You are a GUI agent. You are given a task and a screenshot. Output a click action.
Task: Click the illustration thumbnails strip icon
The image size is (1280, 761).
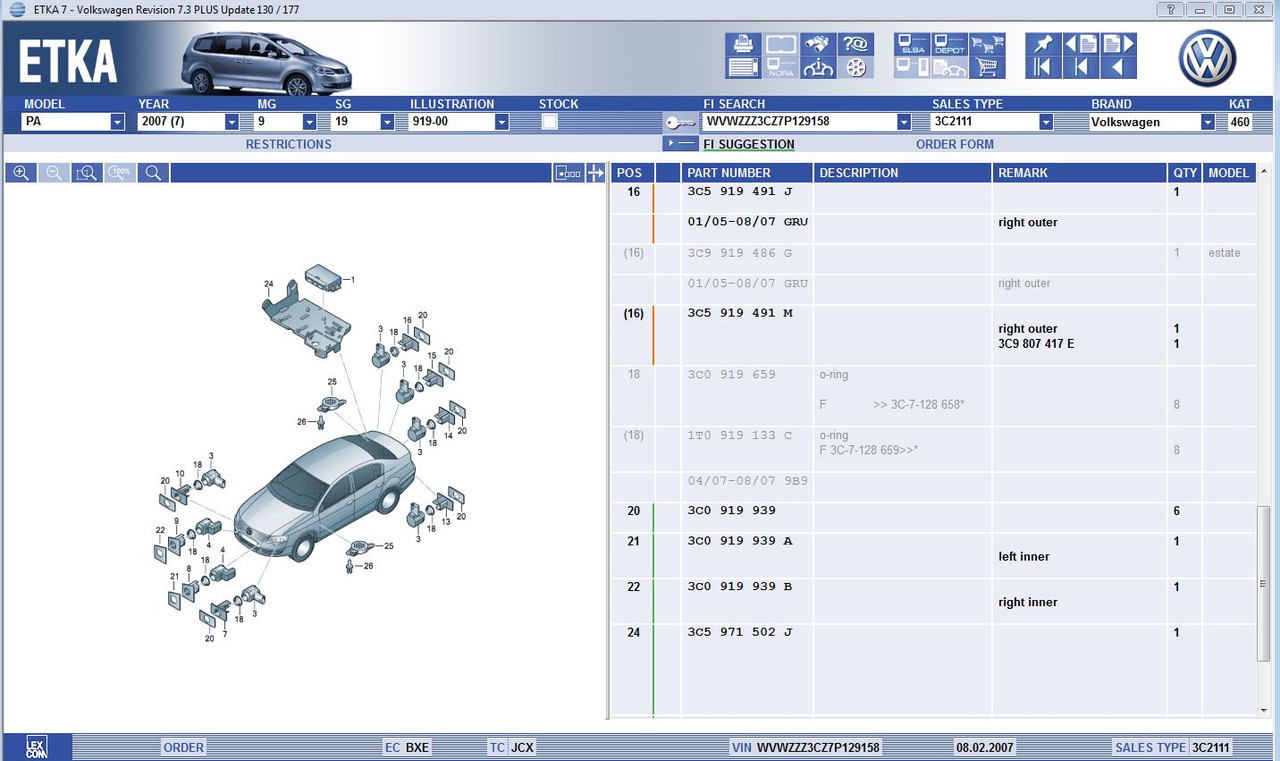click(568, 173)
